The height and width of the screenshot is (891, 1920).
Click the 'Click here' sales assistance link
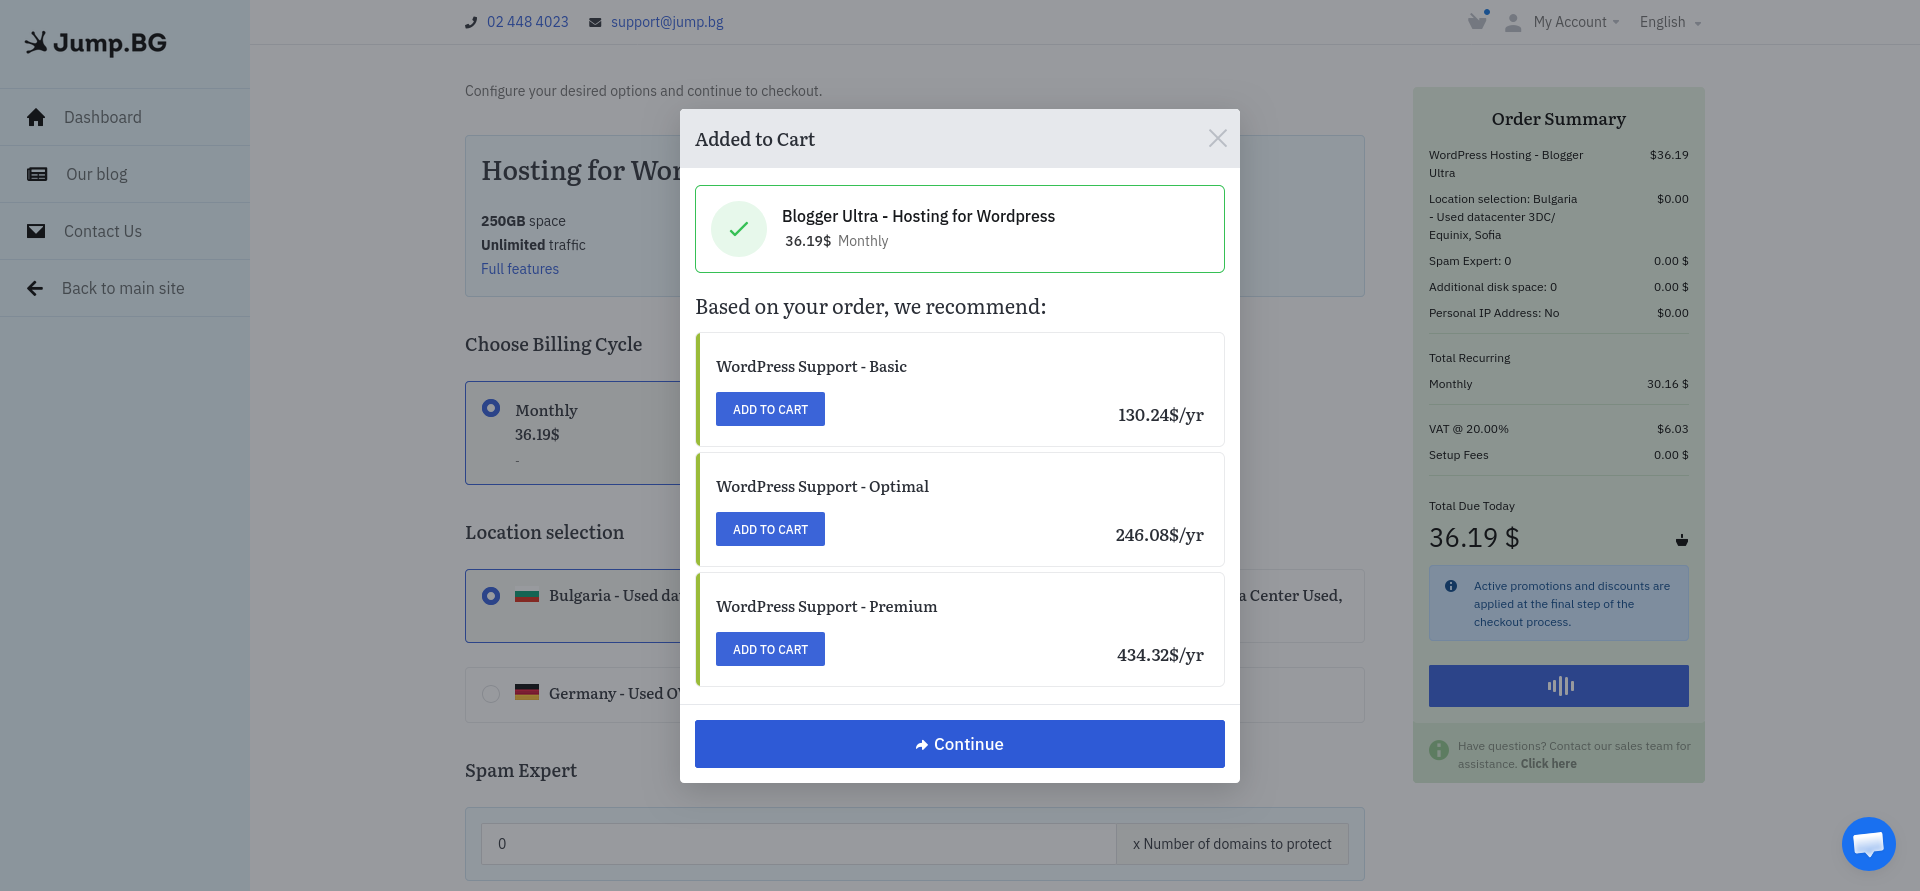1548,764
